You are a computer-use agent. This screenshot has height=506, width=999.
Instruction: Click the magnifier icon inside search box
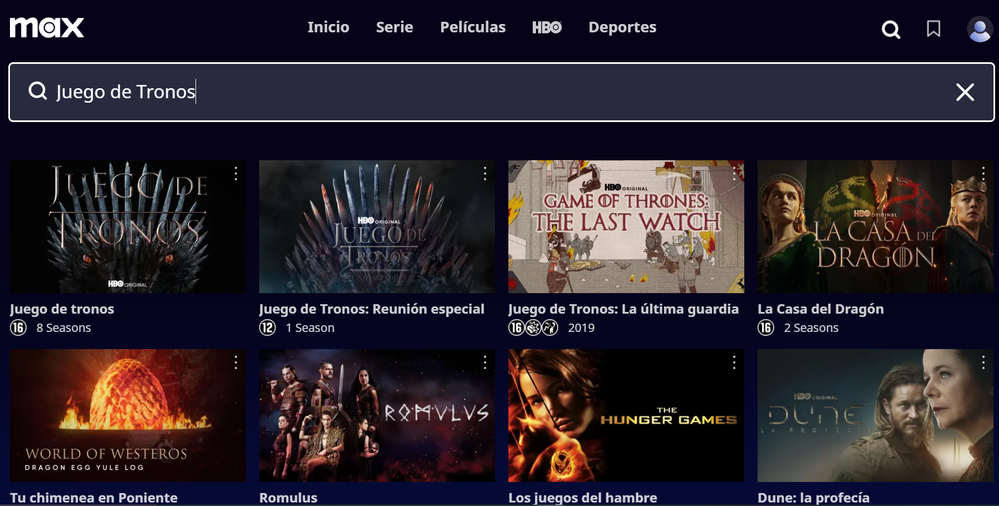pyautogui.click(x=38, y=91)
